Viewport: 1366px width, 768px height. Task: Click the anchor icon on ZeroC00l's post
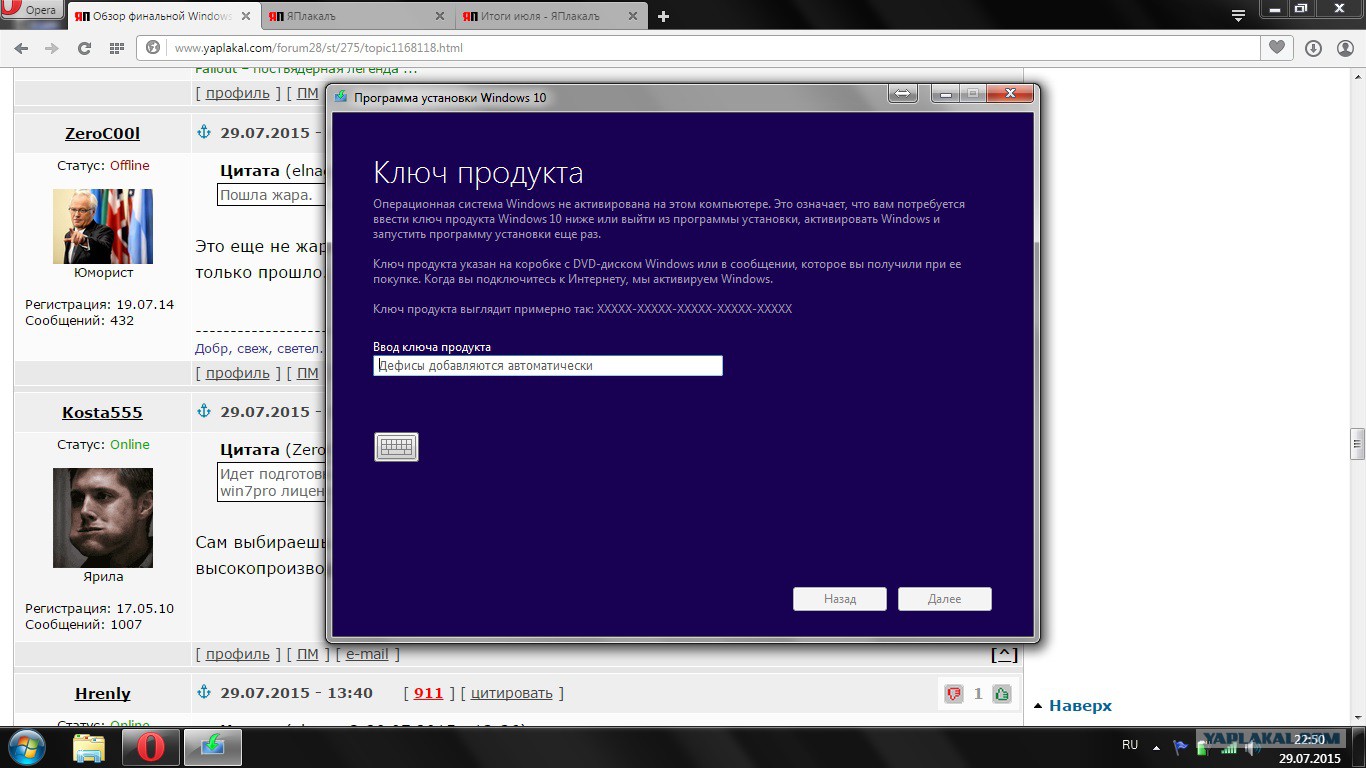pyautogui.click(x=204, y=132)
